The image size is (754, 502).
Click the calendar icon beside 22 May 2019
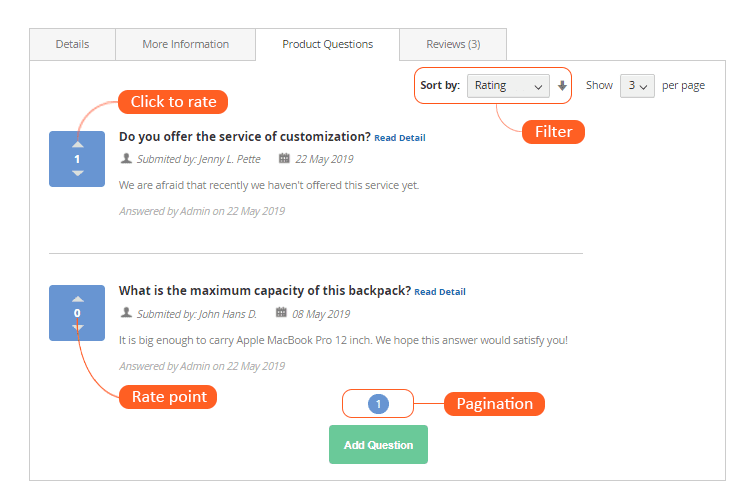pos(284,158)
